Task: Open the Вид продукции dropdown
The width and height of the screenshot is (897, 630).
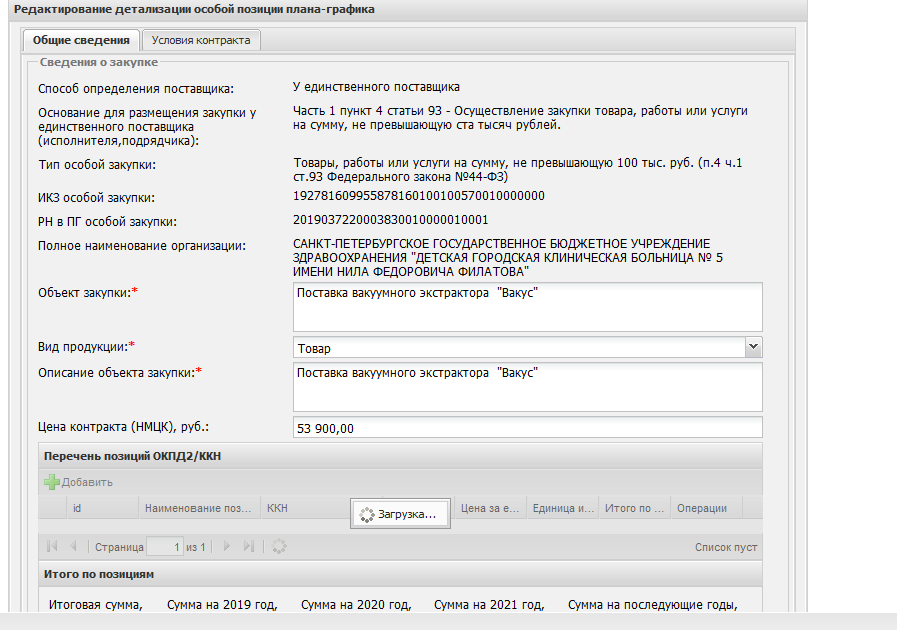Action: point(753,348)
